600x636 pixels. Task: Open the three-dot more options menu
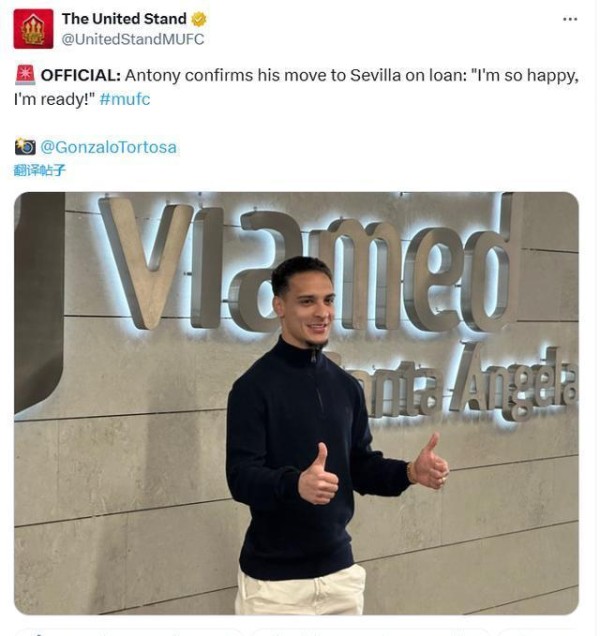coord(570,19)
